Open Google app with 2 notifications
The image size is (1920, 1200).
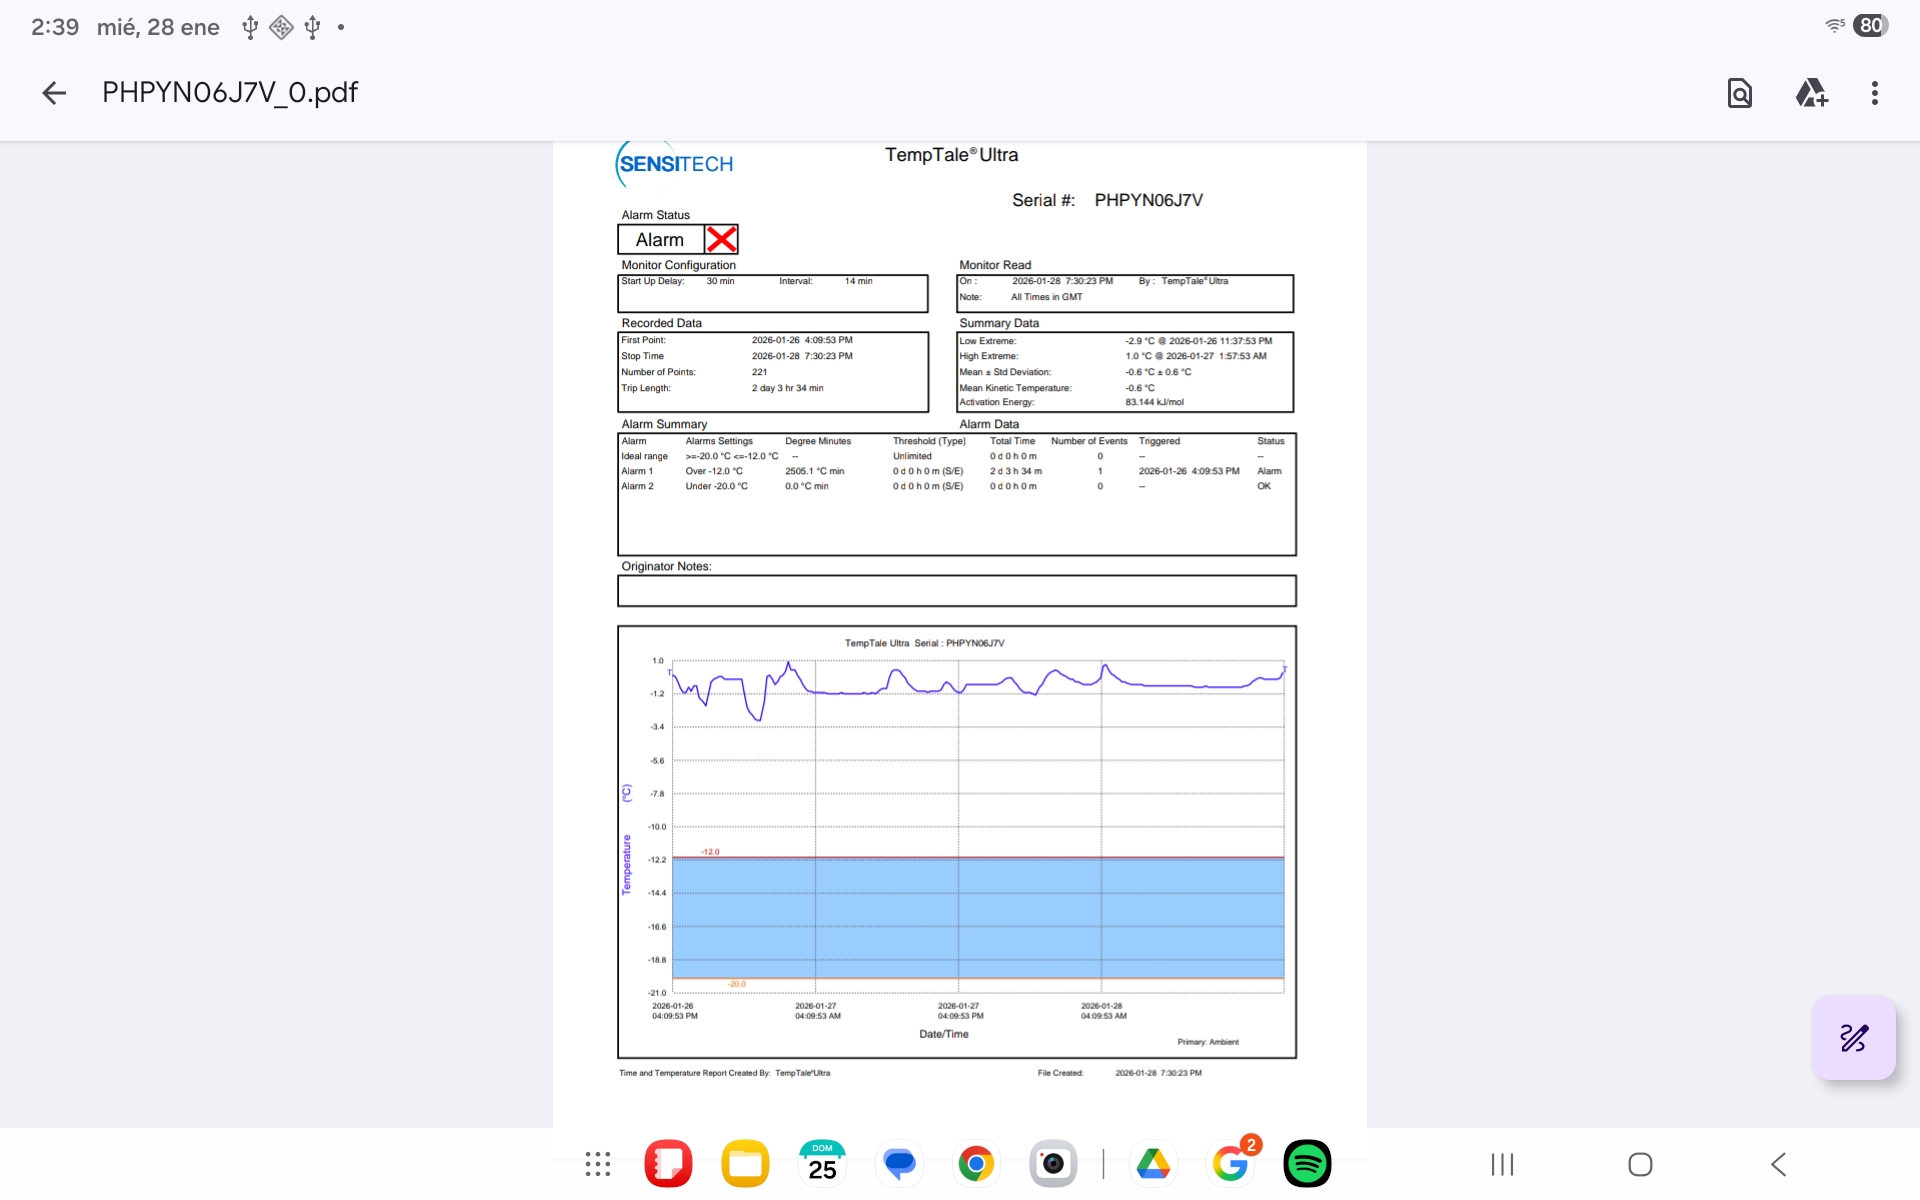click(1230, 1164)
